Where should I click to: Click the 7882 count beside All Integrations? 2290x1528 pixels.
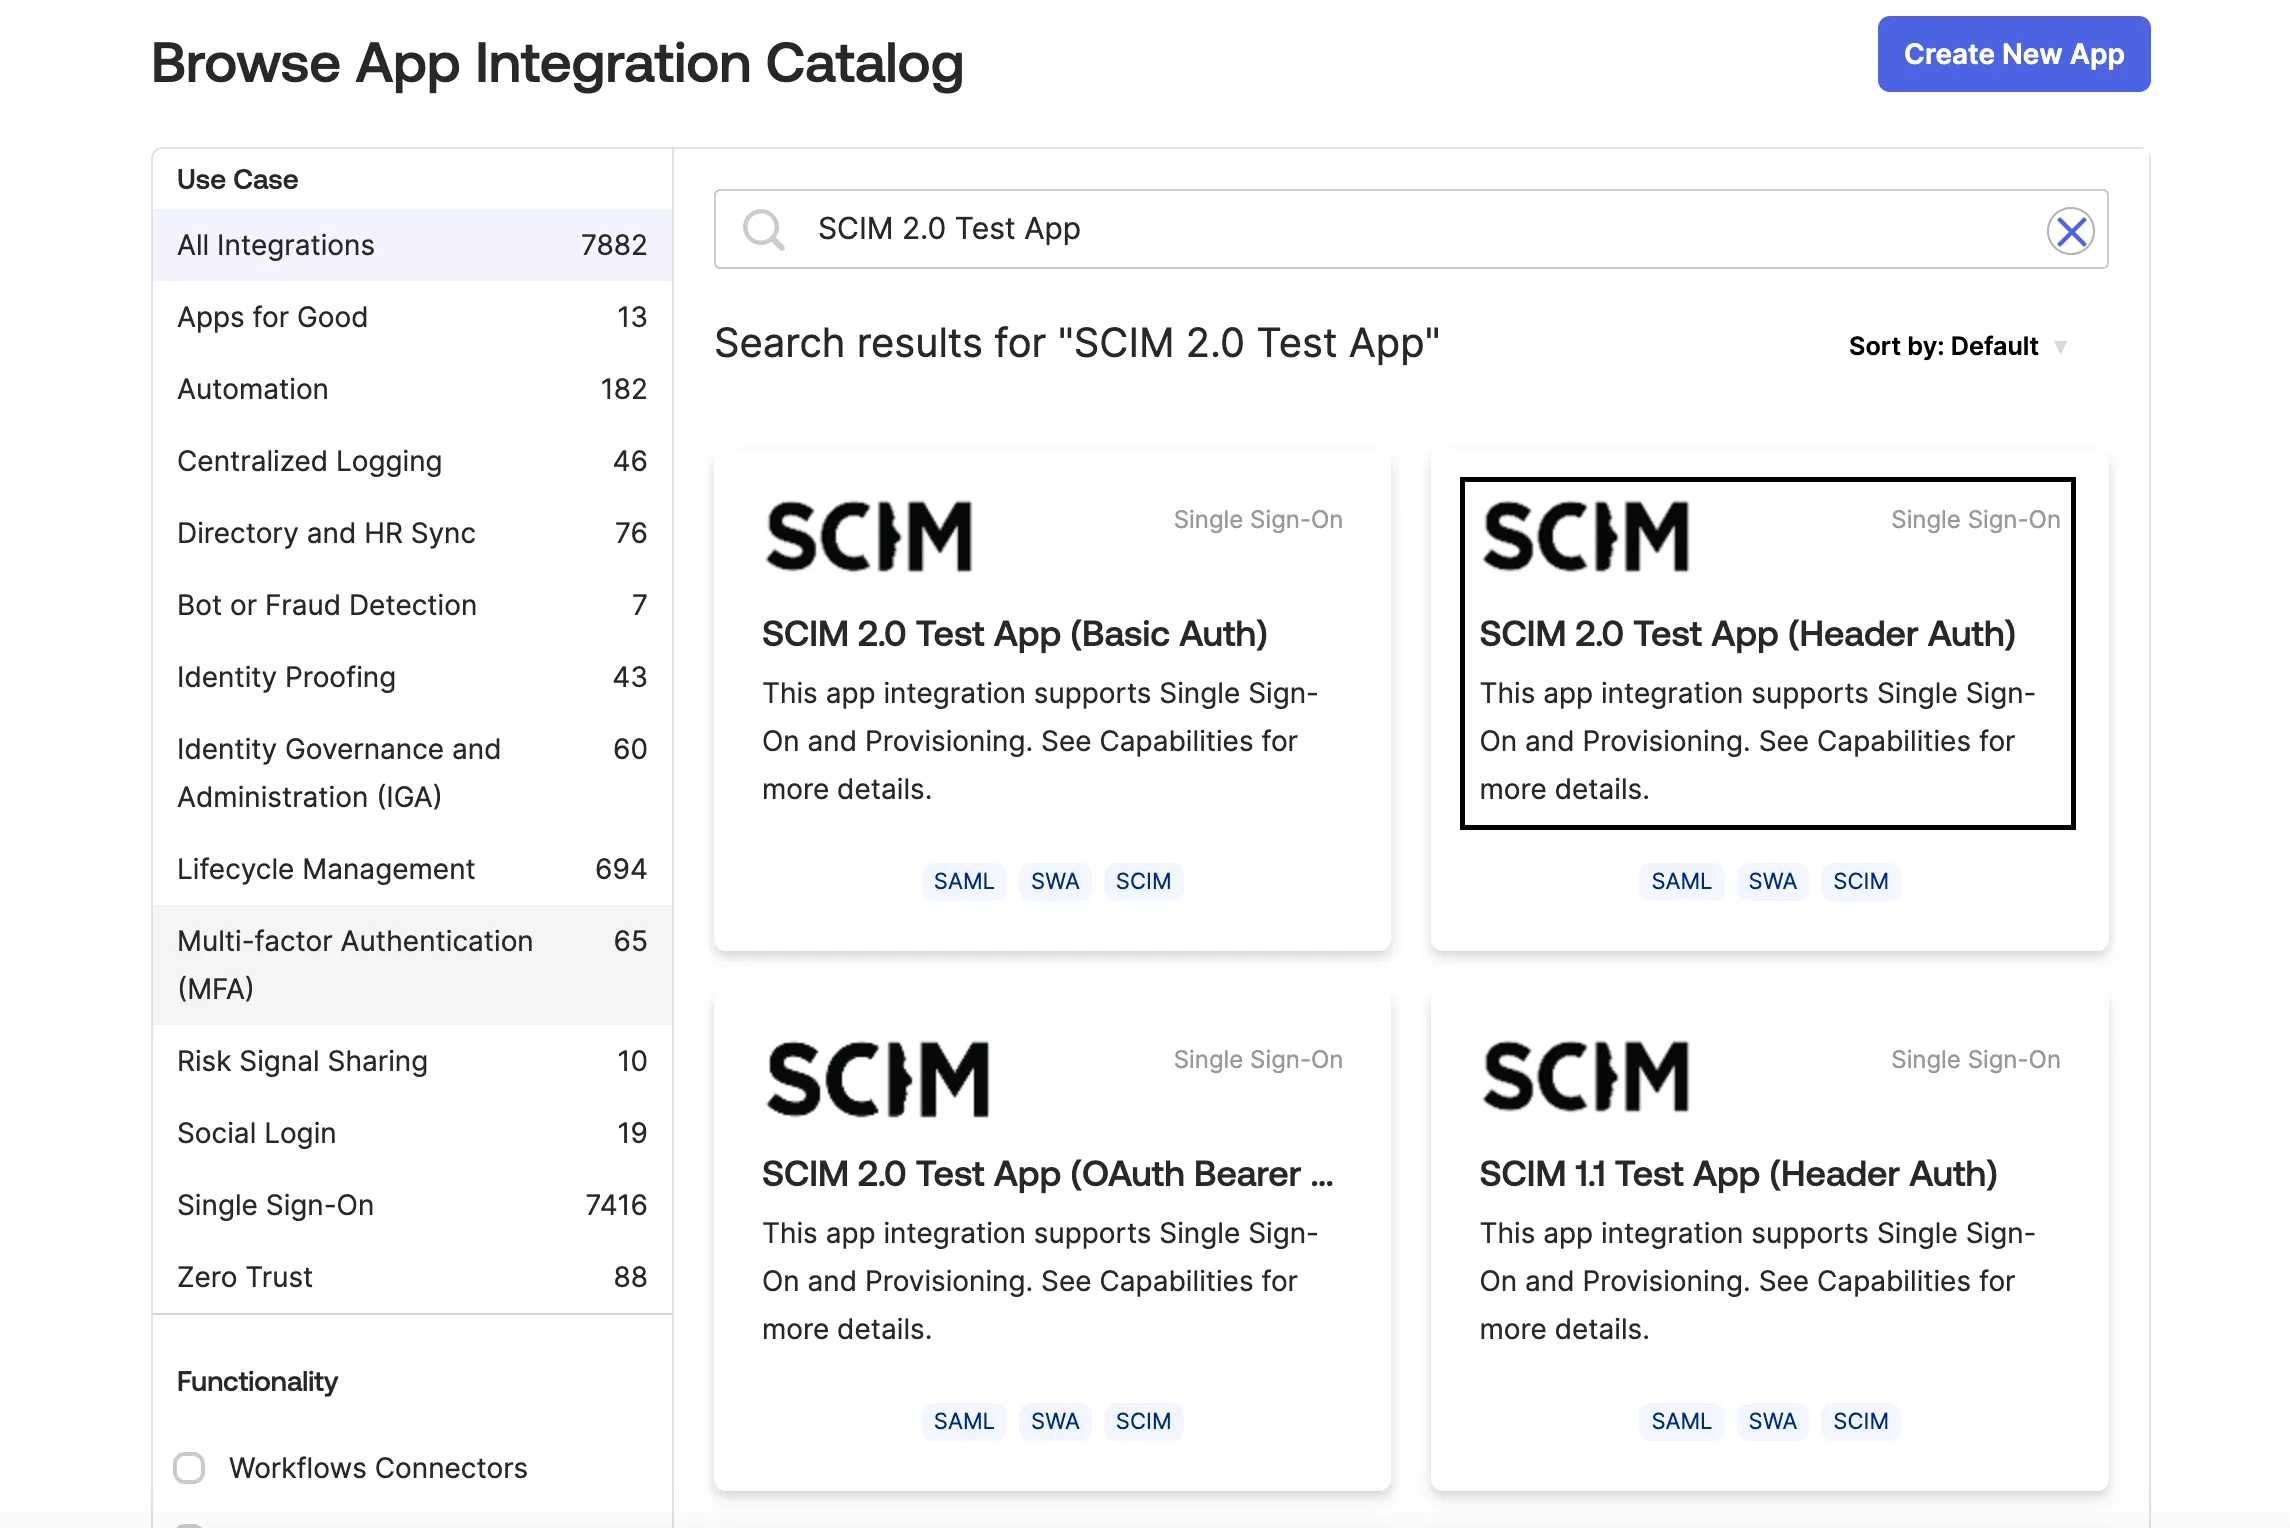tap(613, 245)
